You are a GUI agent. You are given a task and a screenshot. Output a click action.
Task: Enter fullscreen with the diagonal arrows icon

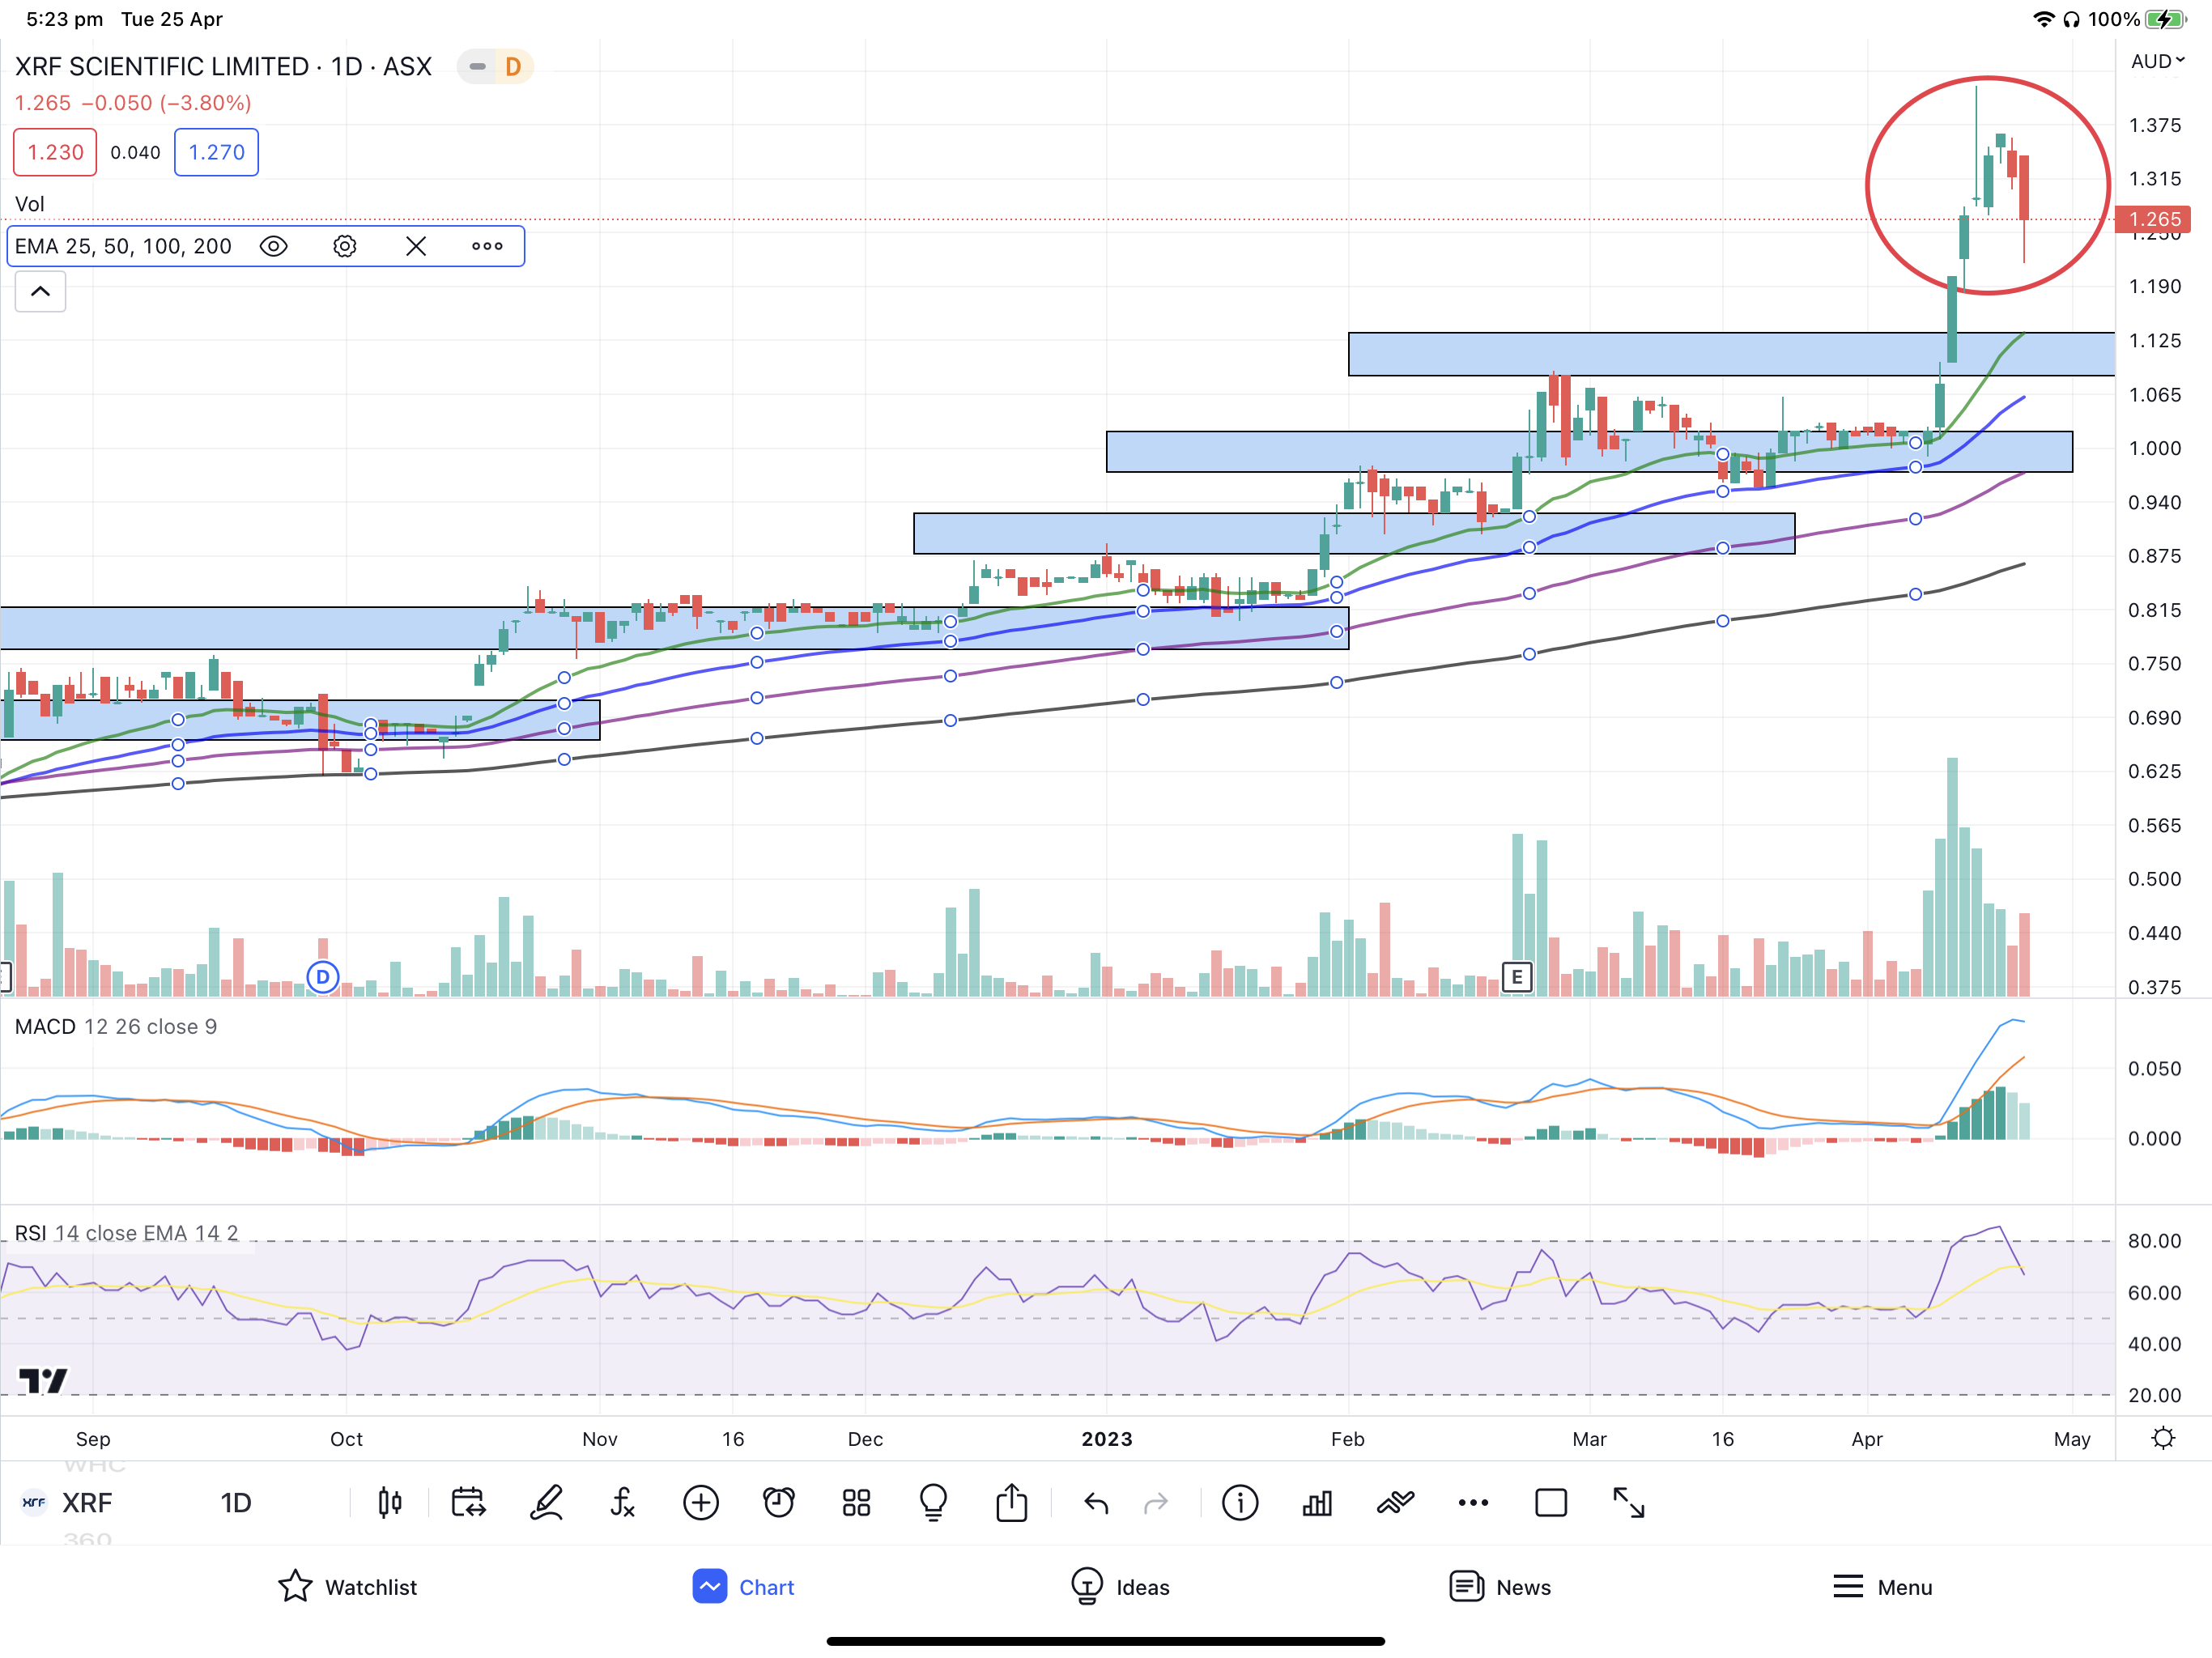point(1628,1502)
